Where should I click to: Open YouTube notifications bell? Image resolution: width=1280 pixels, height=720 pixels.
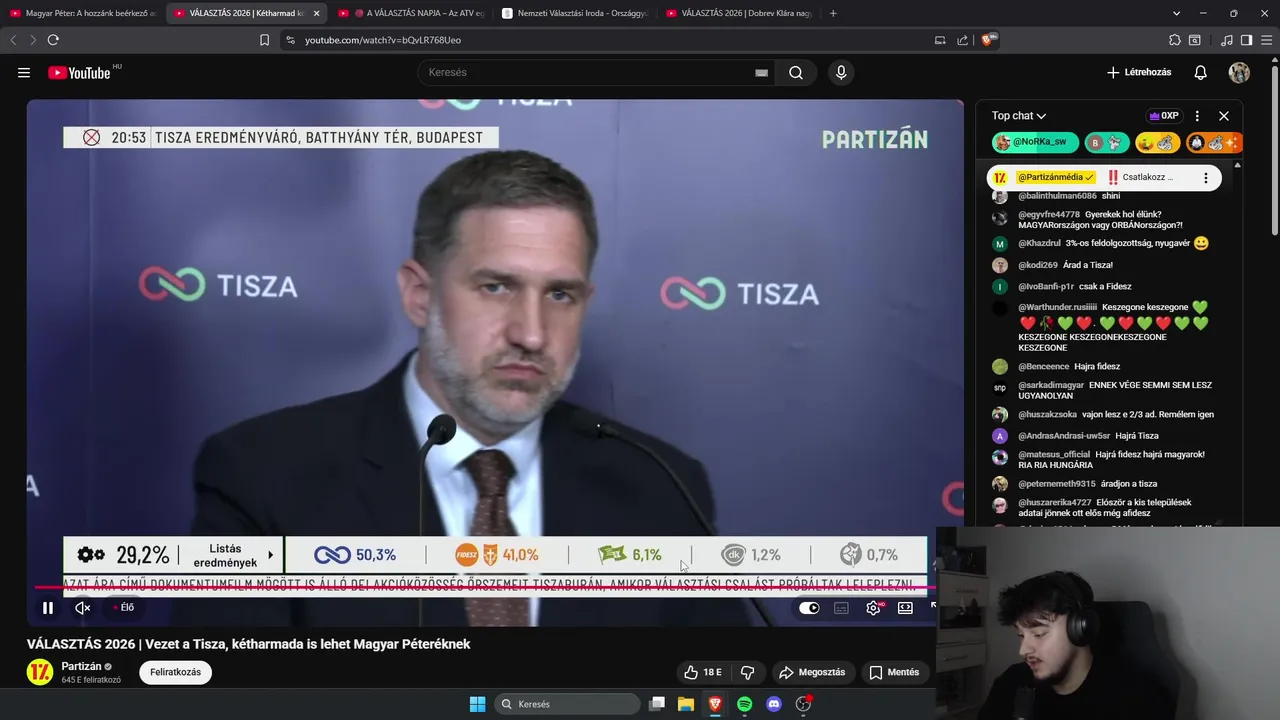[1201, 72]
